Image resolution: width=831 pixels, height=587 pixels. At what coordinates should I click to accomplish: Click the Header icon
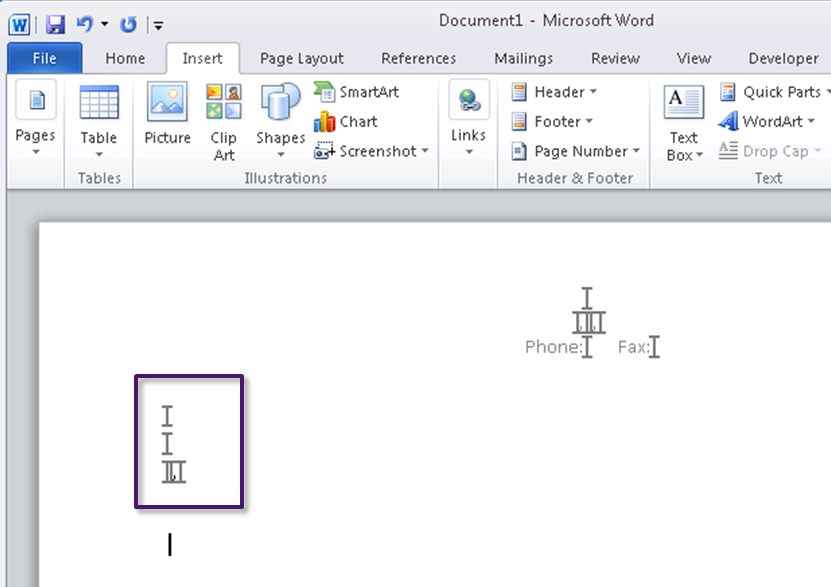pos(519,92)
